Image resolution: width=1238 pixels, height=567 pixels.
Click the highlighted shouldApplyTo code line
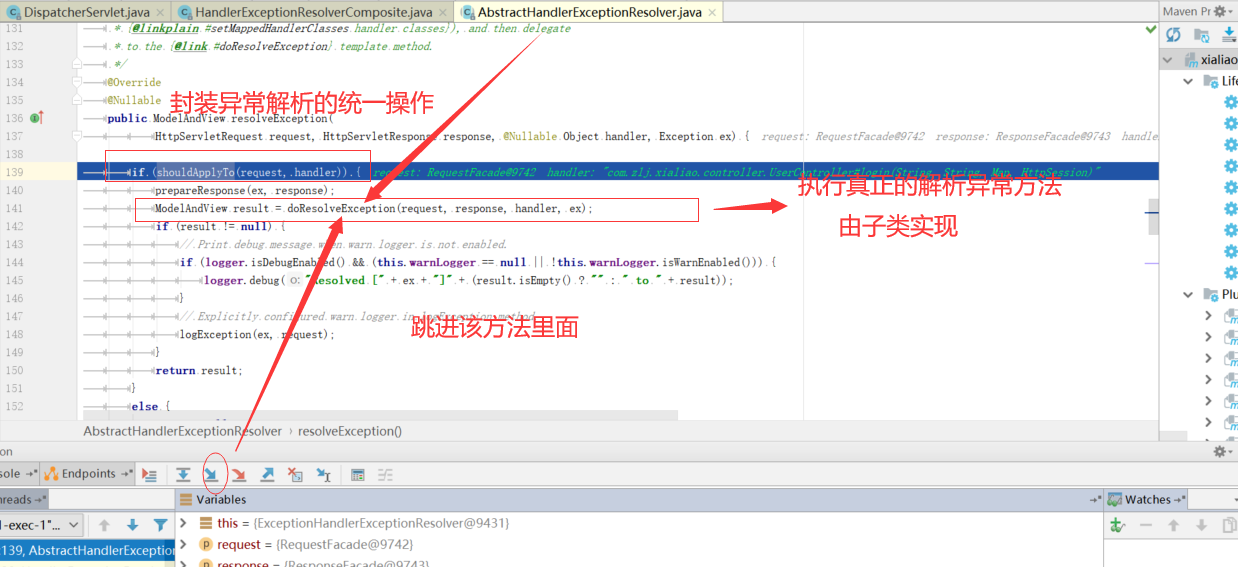pyautogui.click(x=618, y=172)
